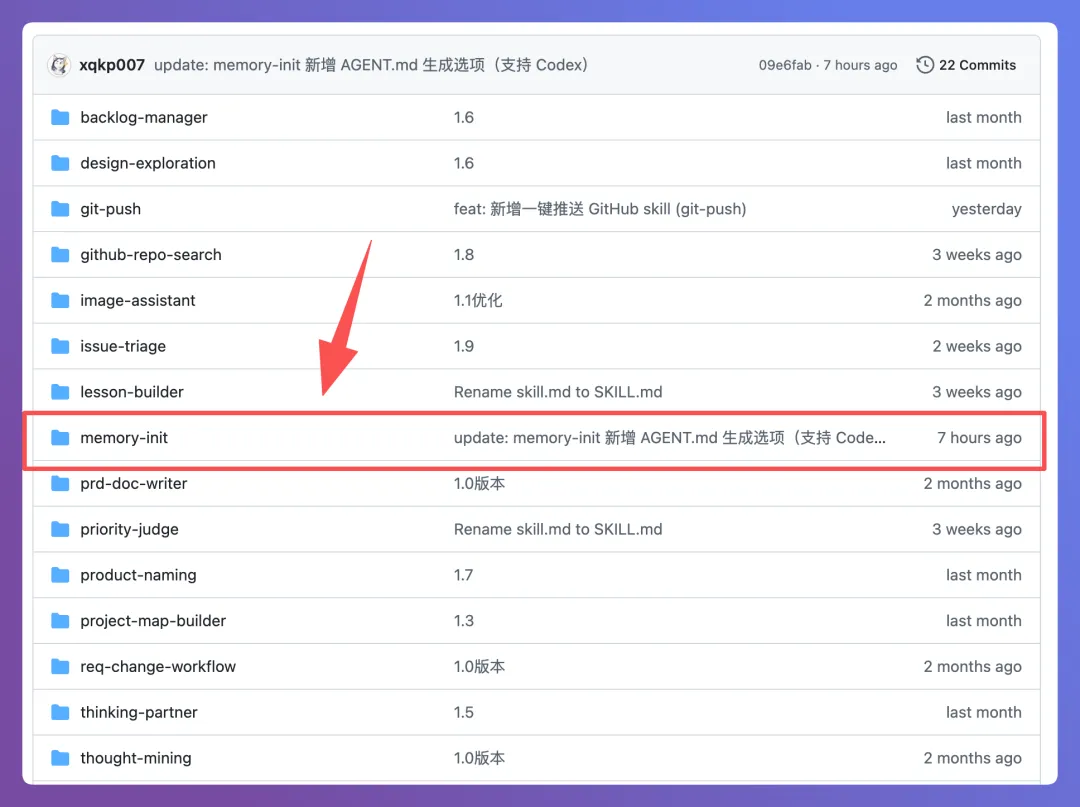
Task: Click the image-assistant folder icon
Action: tap(60, 300)
